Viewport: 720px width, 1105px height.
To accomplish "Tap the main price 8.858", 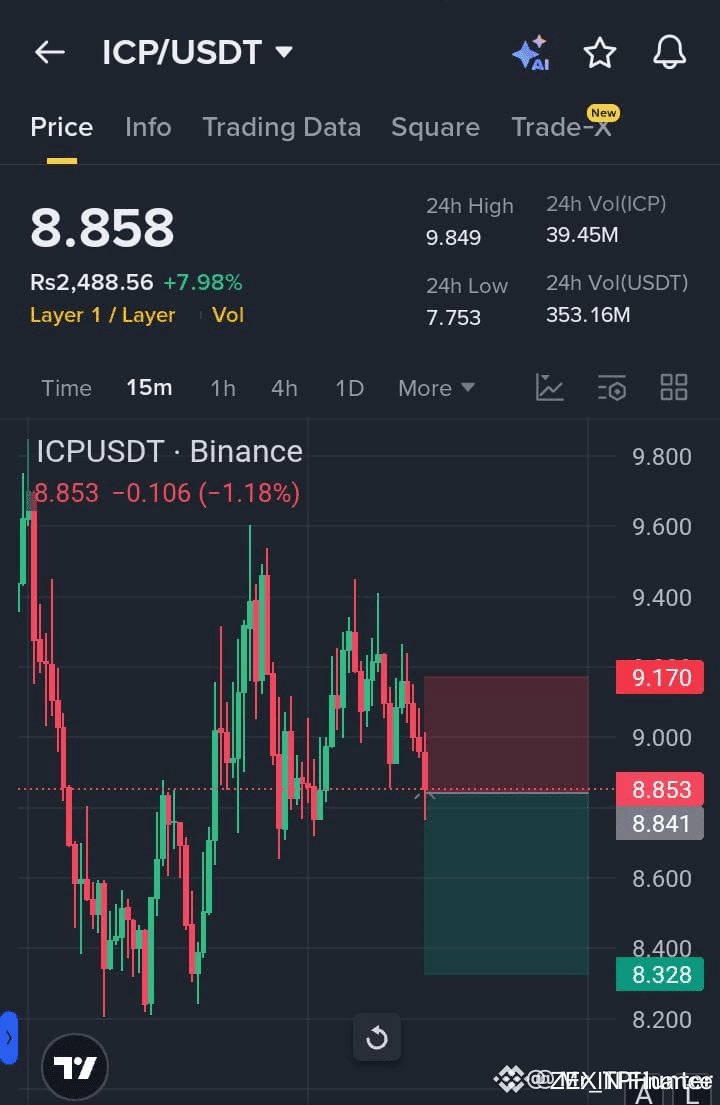I will [102, 228].
